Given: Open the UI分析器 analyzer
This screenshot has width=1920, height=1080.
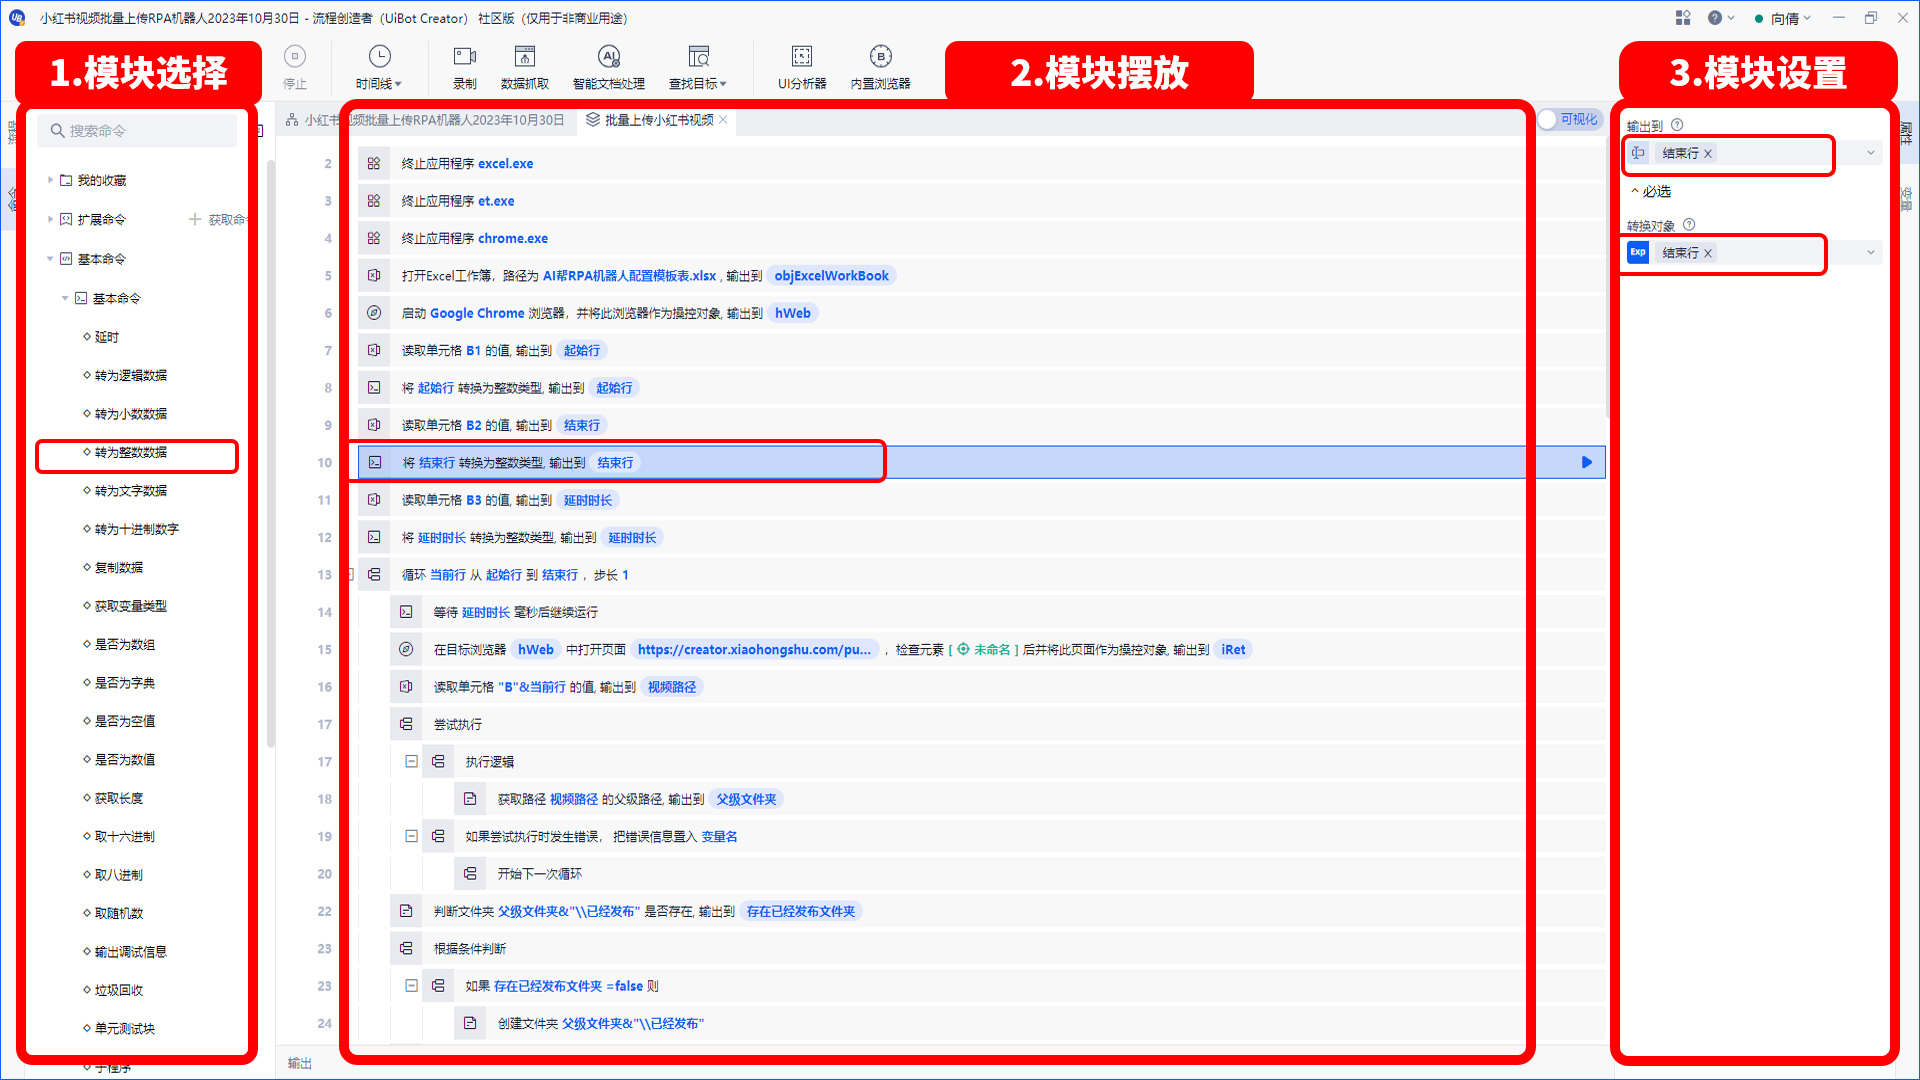Looking at the screenshot, I should 802,67.
